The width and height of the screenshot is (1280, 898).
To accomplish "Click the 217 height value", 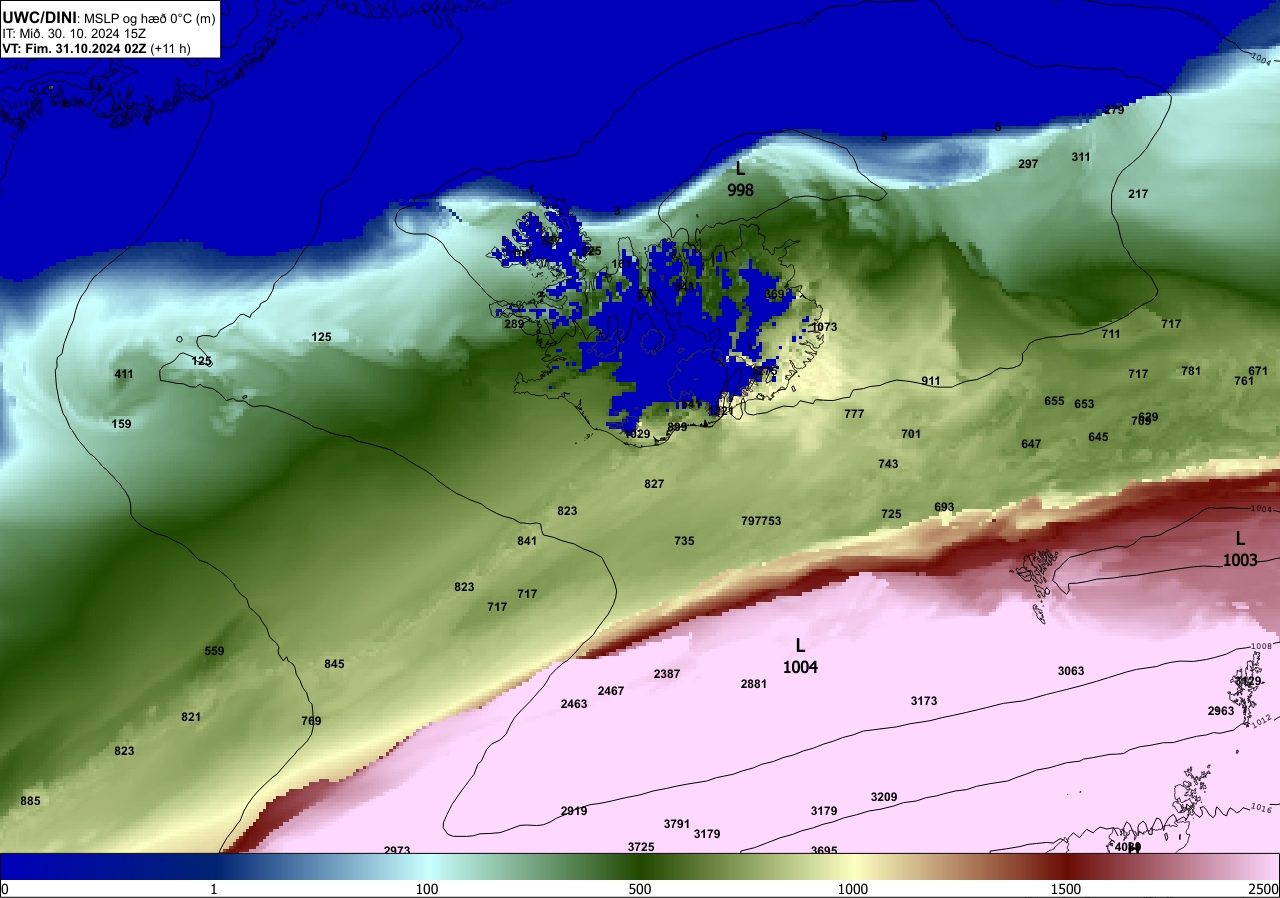I will click(1138, 194).
